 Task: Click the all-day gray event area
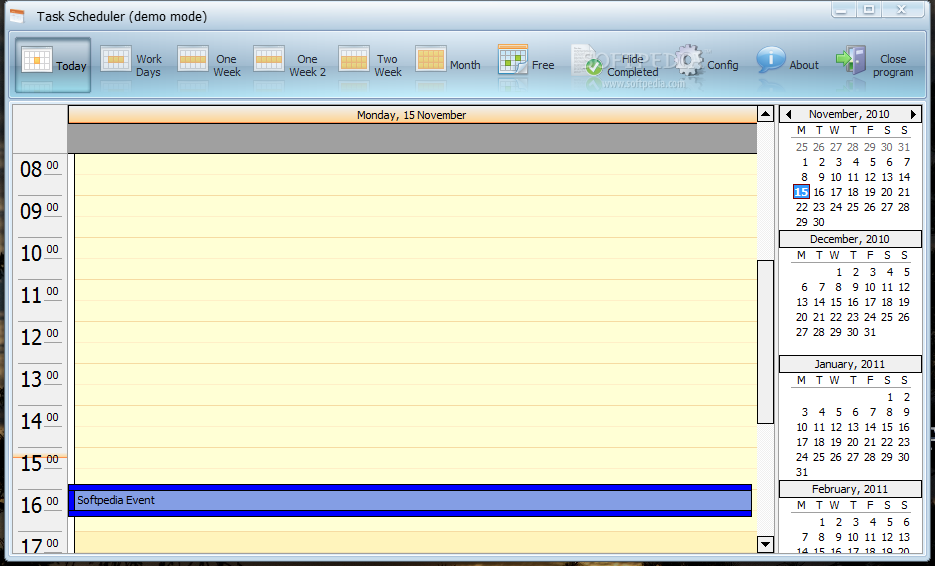coord(412,138)
